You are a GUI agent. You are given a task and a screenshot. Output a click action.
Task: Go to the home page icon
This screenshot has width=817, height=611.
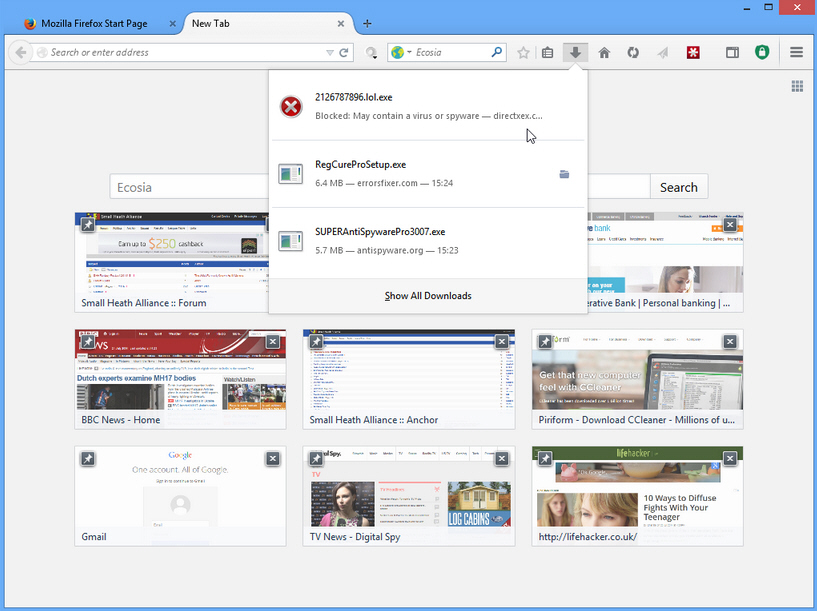[x=604, y=53]
